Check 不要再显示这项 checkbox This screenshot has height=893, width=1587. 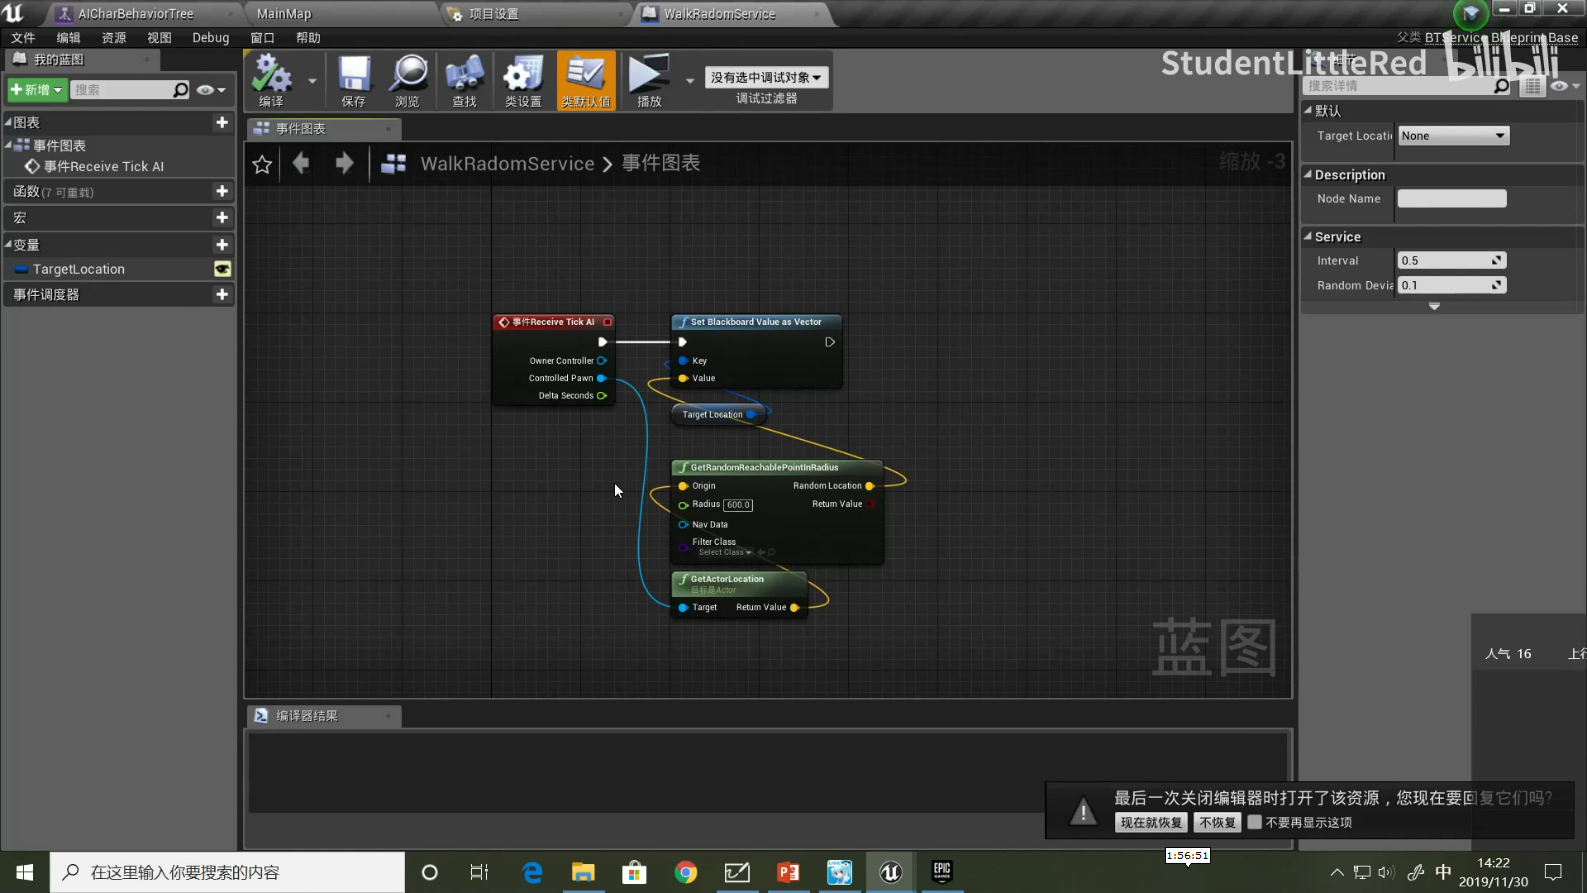point(1254,823)
